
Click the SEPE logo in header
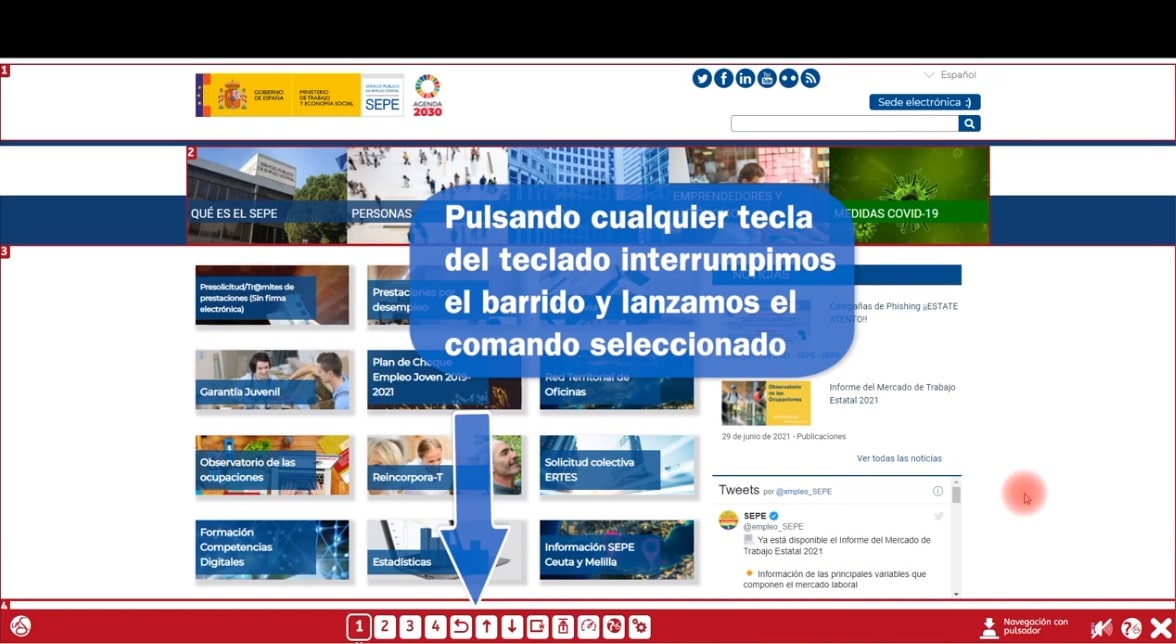point(382,95)
